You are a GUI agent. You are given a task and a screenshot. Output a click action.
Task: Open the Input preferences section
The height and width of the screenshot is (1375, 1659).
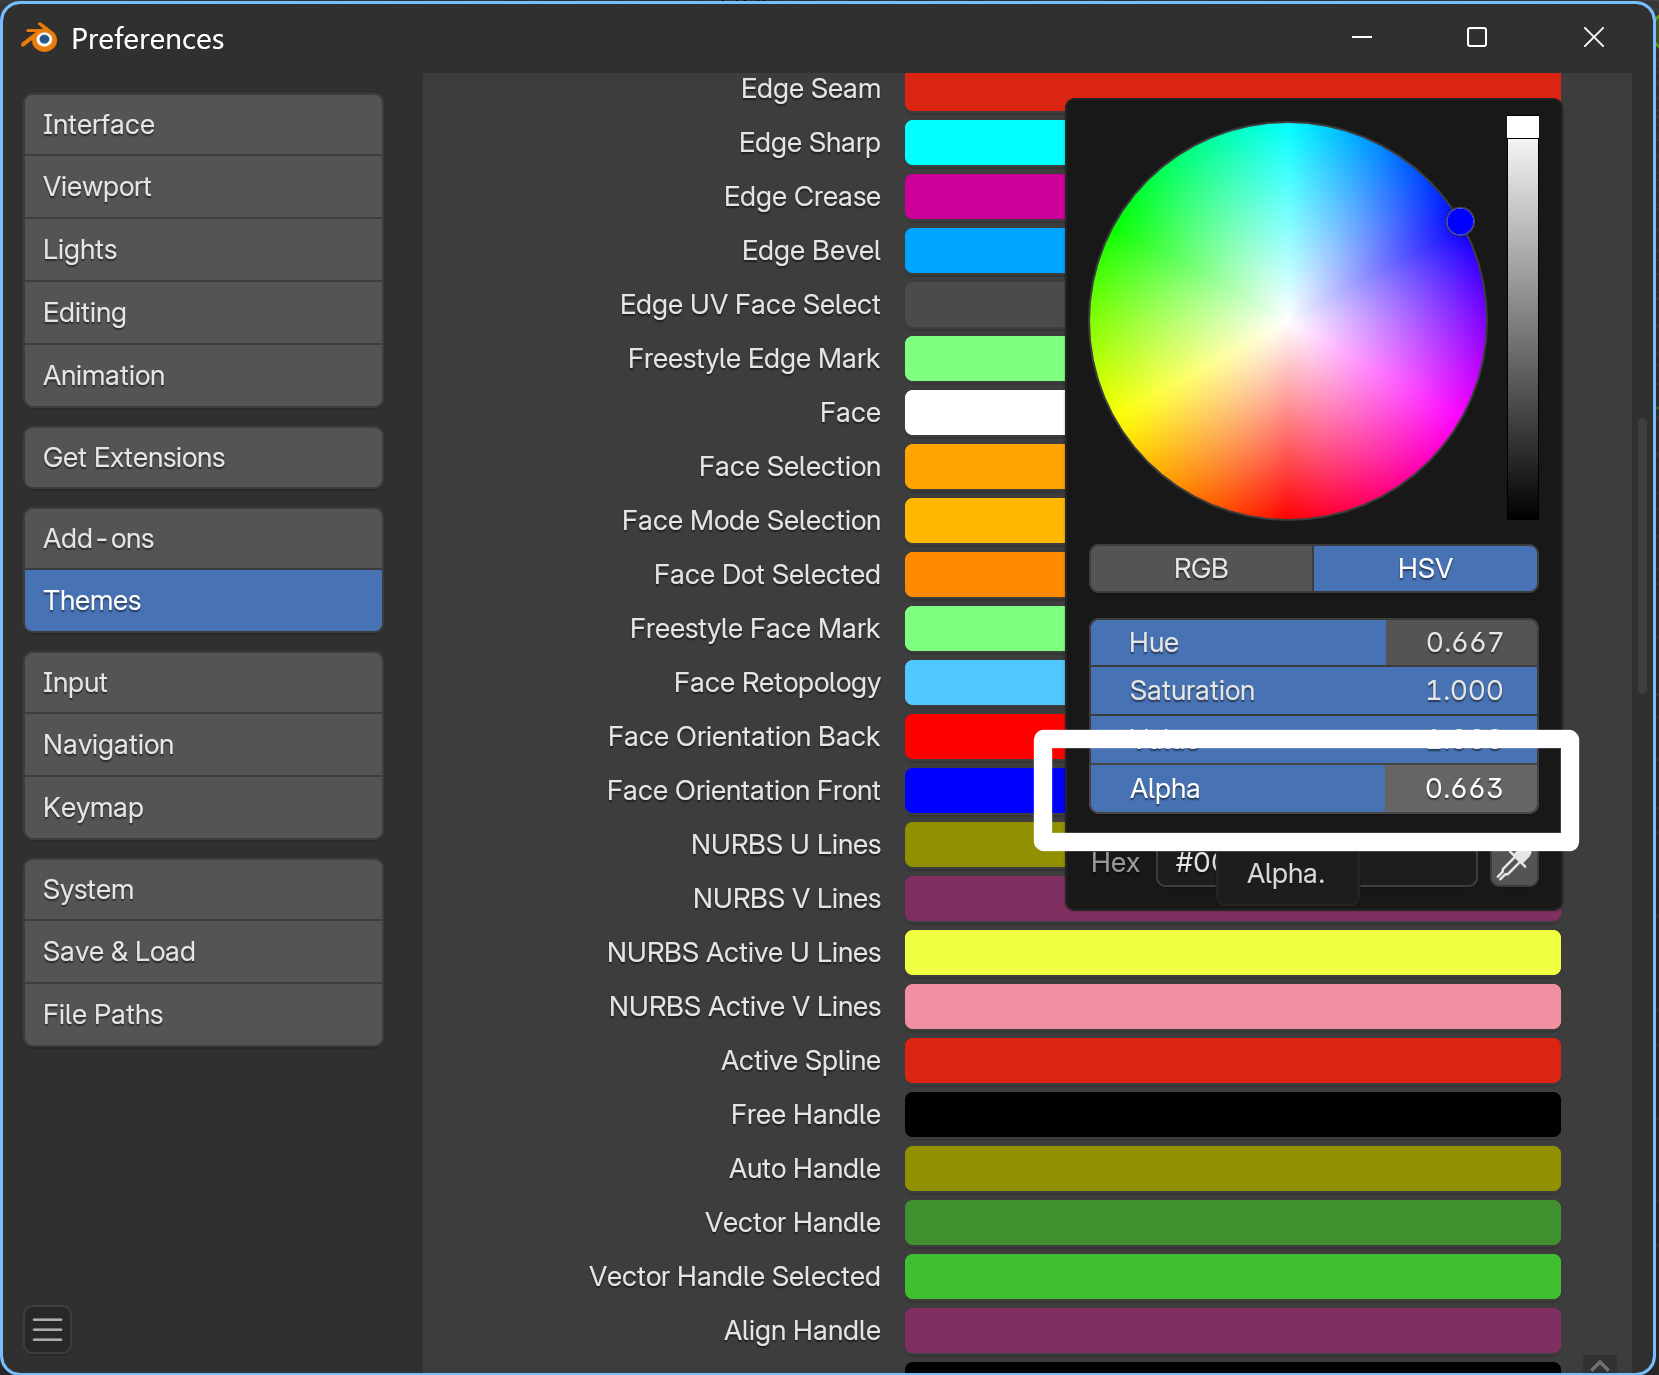[x=204, y=683]
